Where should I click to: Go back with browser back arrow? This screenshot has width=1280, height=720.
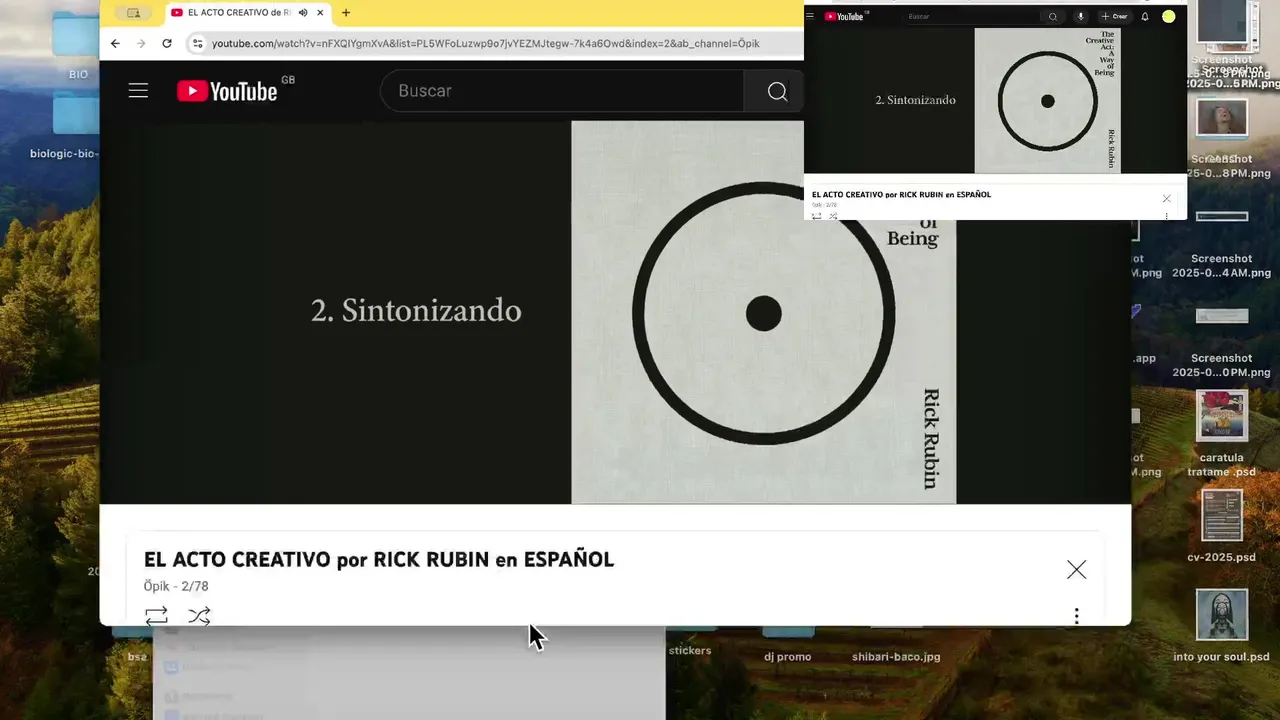coord(115,43)
